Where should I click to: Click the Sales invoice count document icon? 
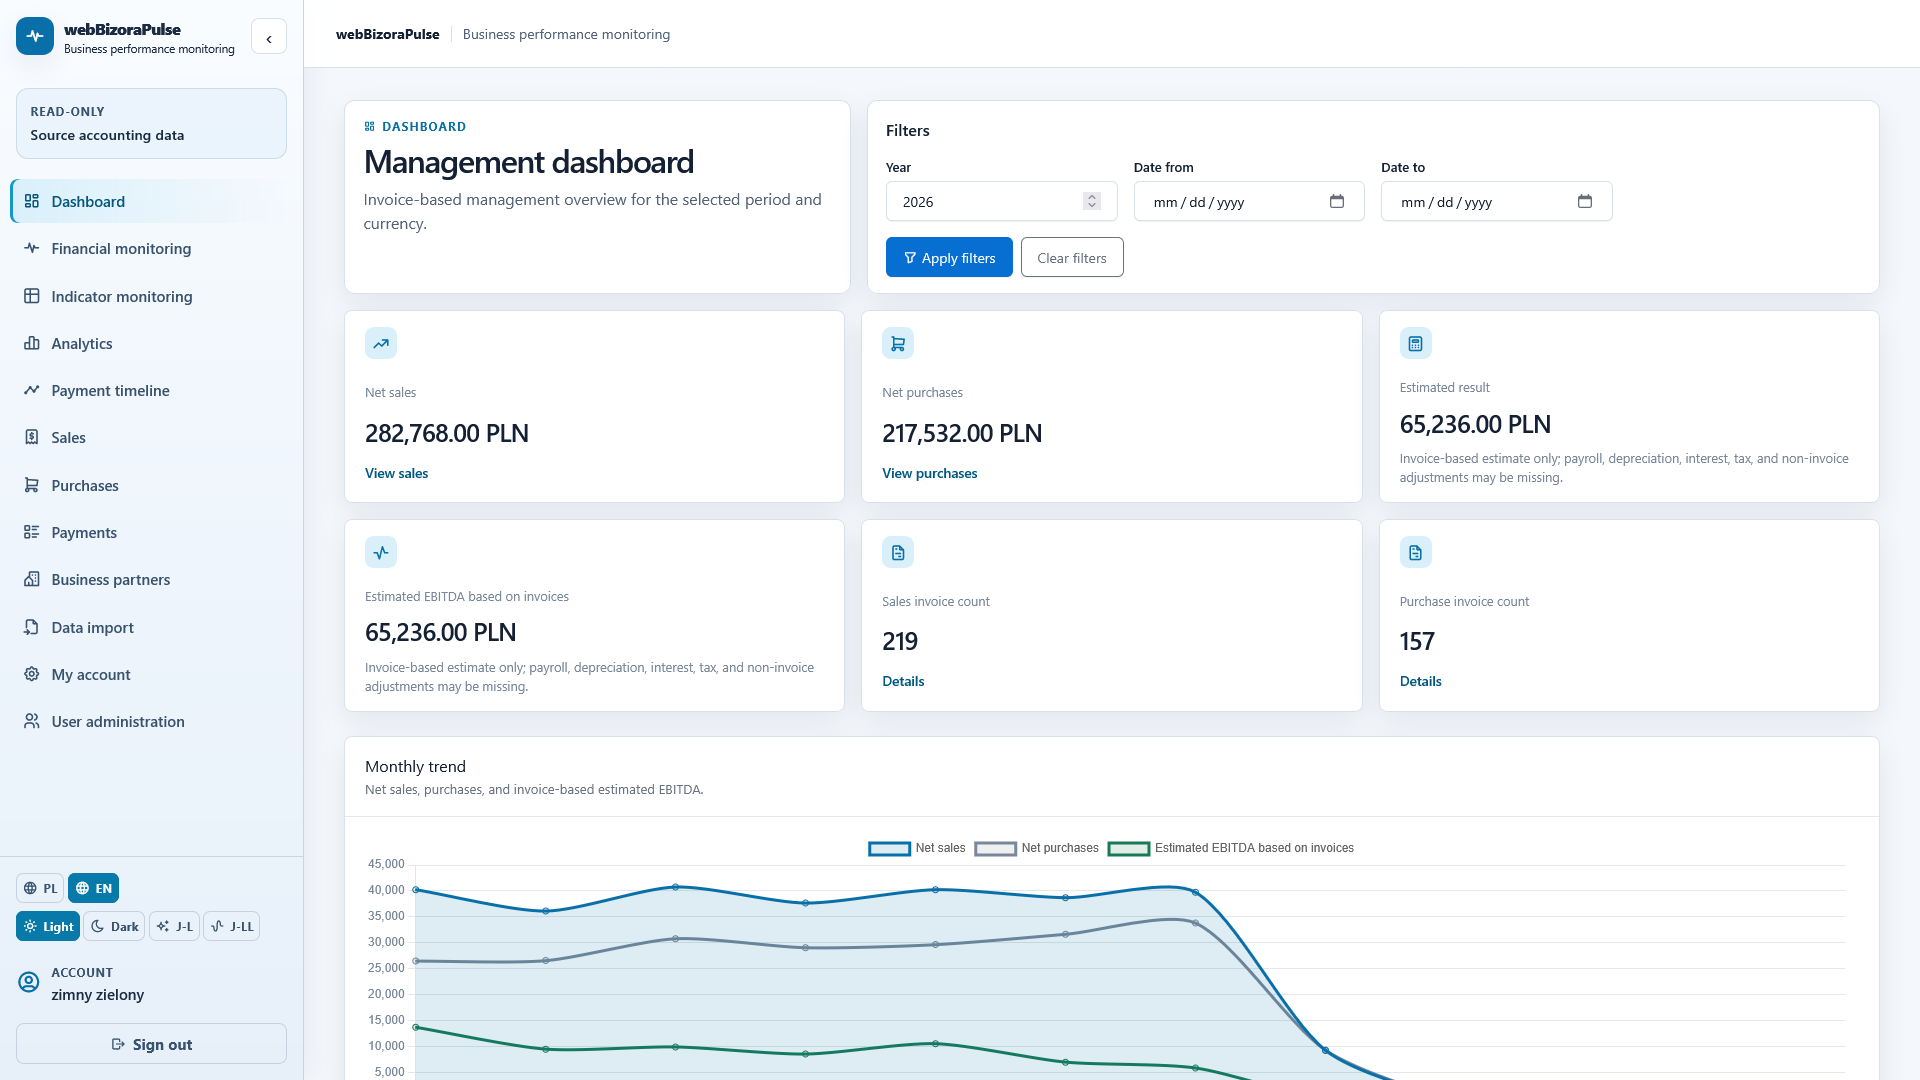point(898,552)
